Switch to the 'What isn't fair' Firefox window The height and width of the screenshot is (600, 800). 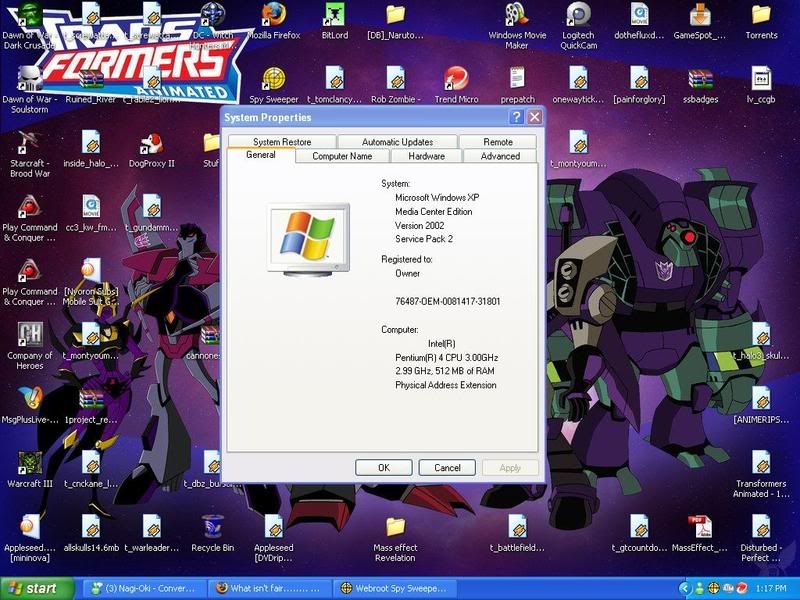270,588
